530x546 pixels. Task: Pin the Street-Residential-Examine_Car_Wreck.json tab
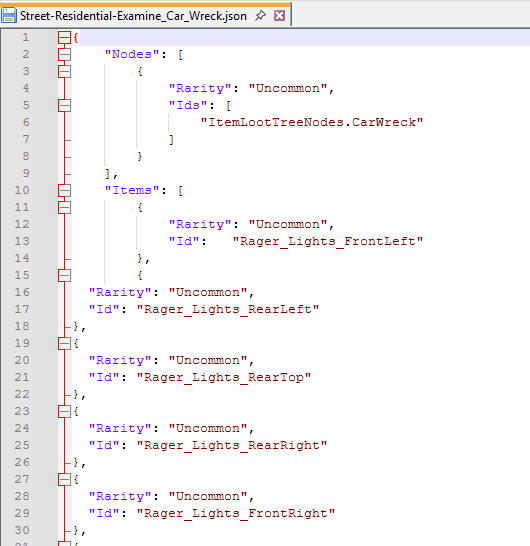(260, 16)
